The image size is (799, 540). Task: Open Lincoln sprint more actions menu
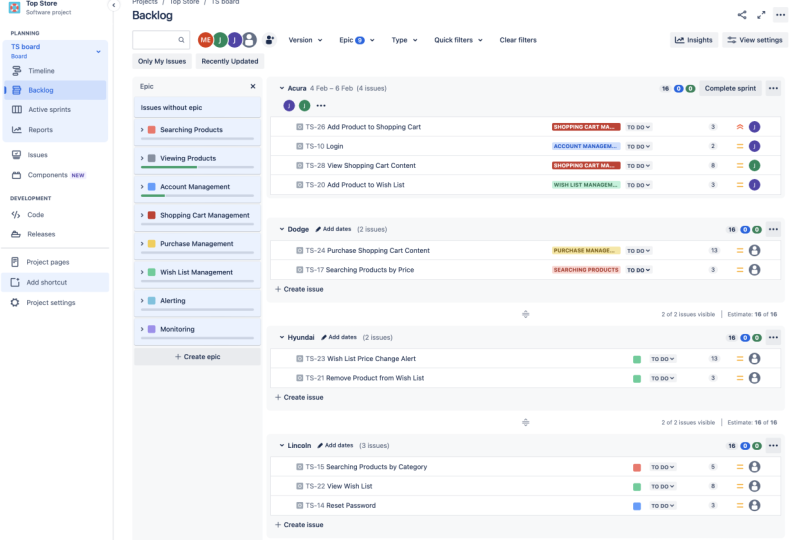pos(773,446)
